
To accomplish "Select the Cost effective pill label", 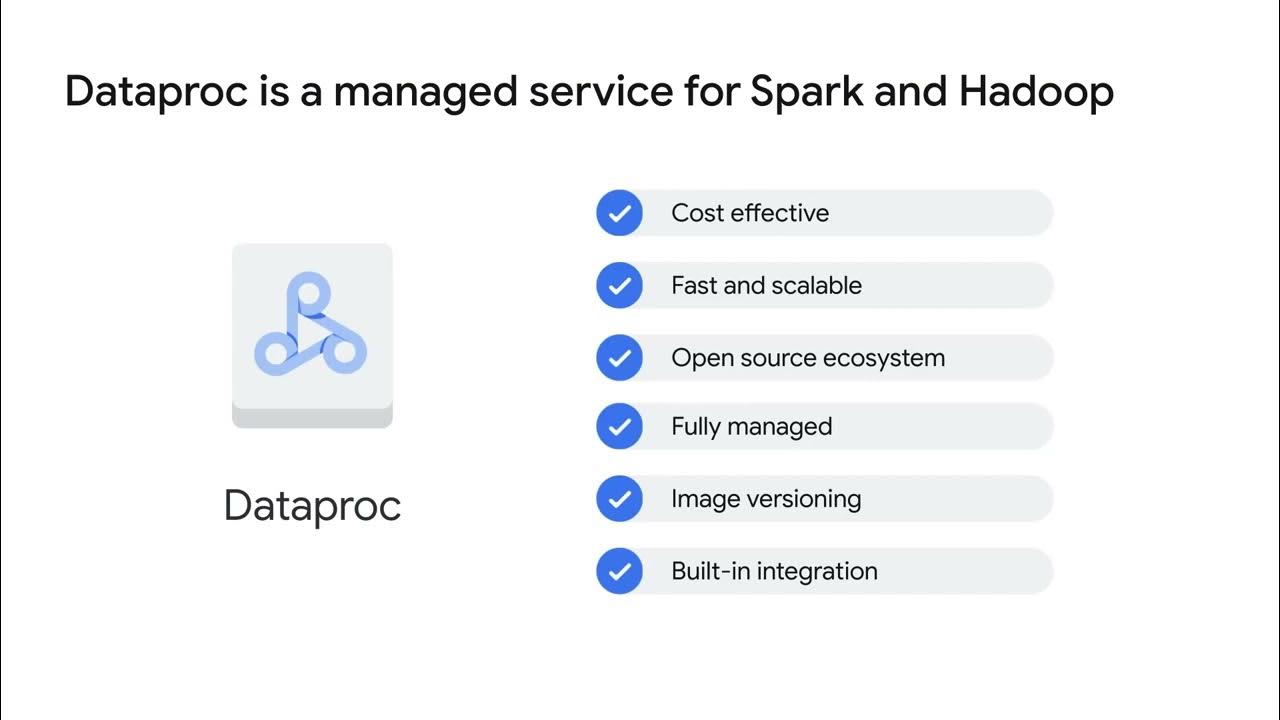I will [750, 213].
